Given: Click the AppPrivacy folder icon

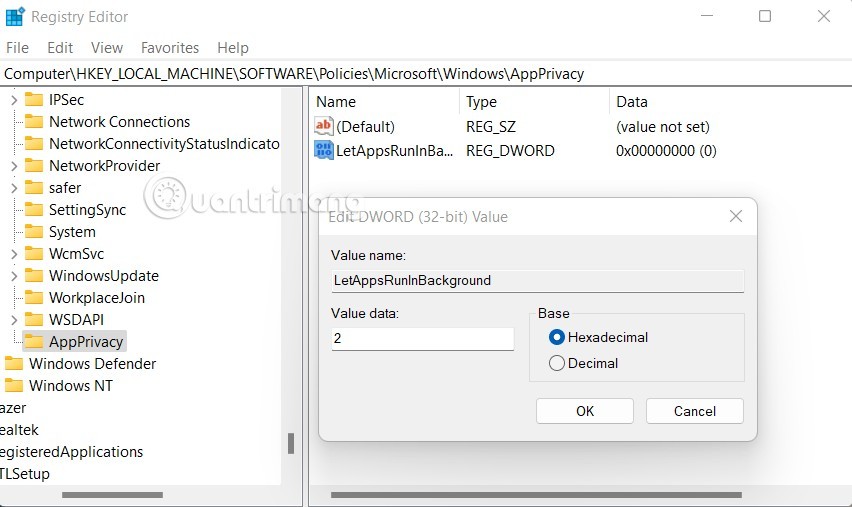Looking at the screenshot, I should (34, 342).
